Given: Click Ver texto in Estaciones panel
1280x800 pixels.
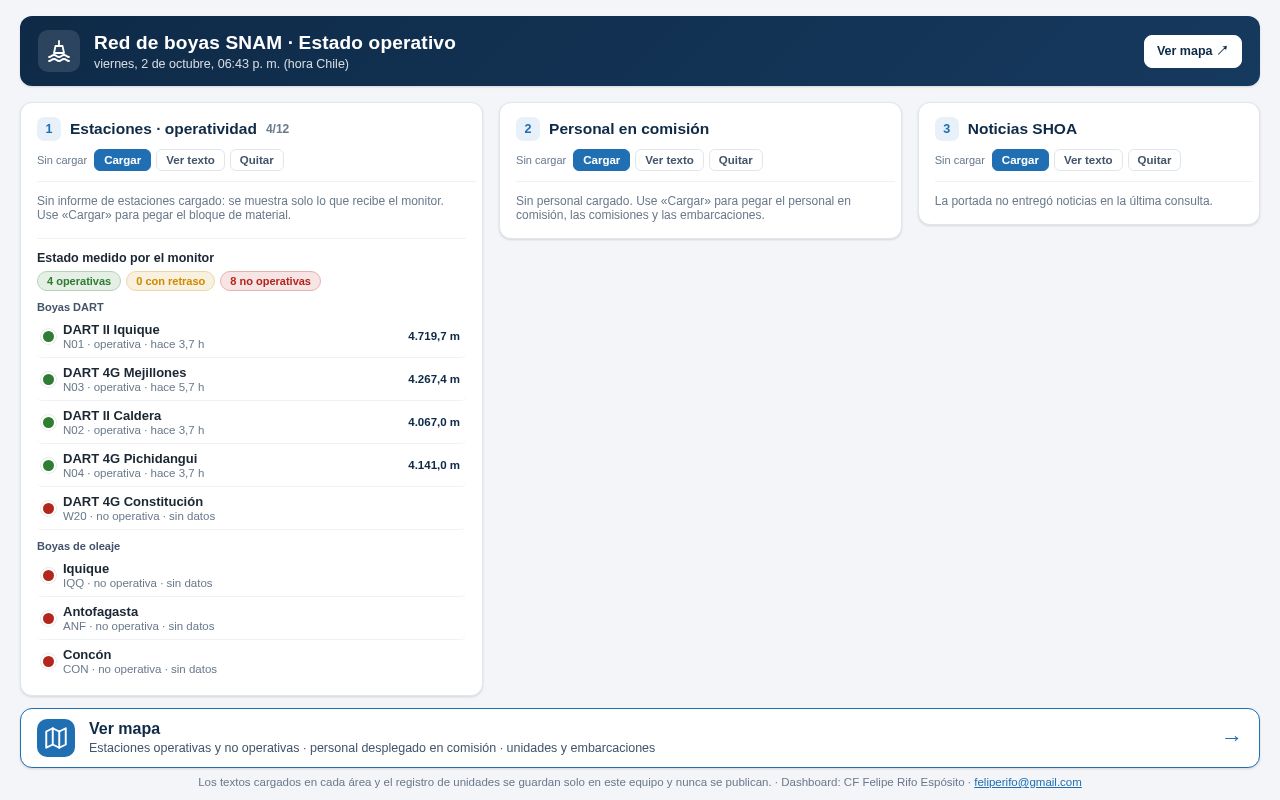Looking at the screenshot, I should coord(190,160).
